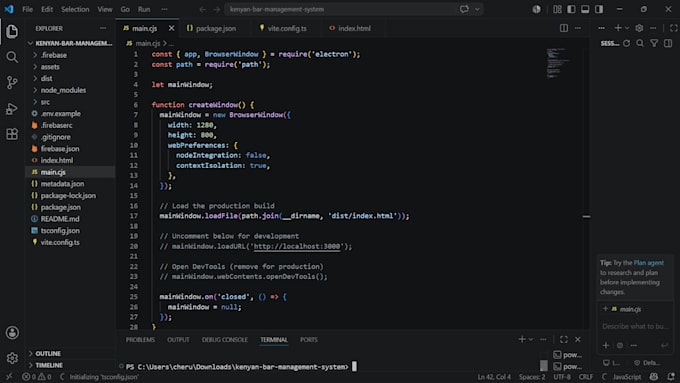The height and width of the screenshot is (383, 680).
Task: Open the Selection menu
Action: click(75, 9)
